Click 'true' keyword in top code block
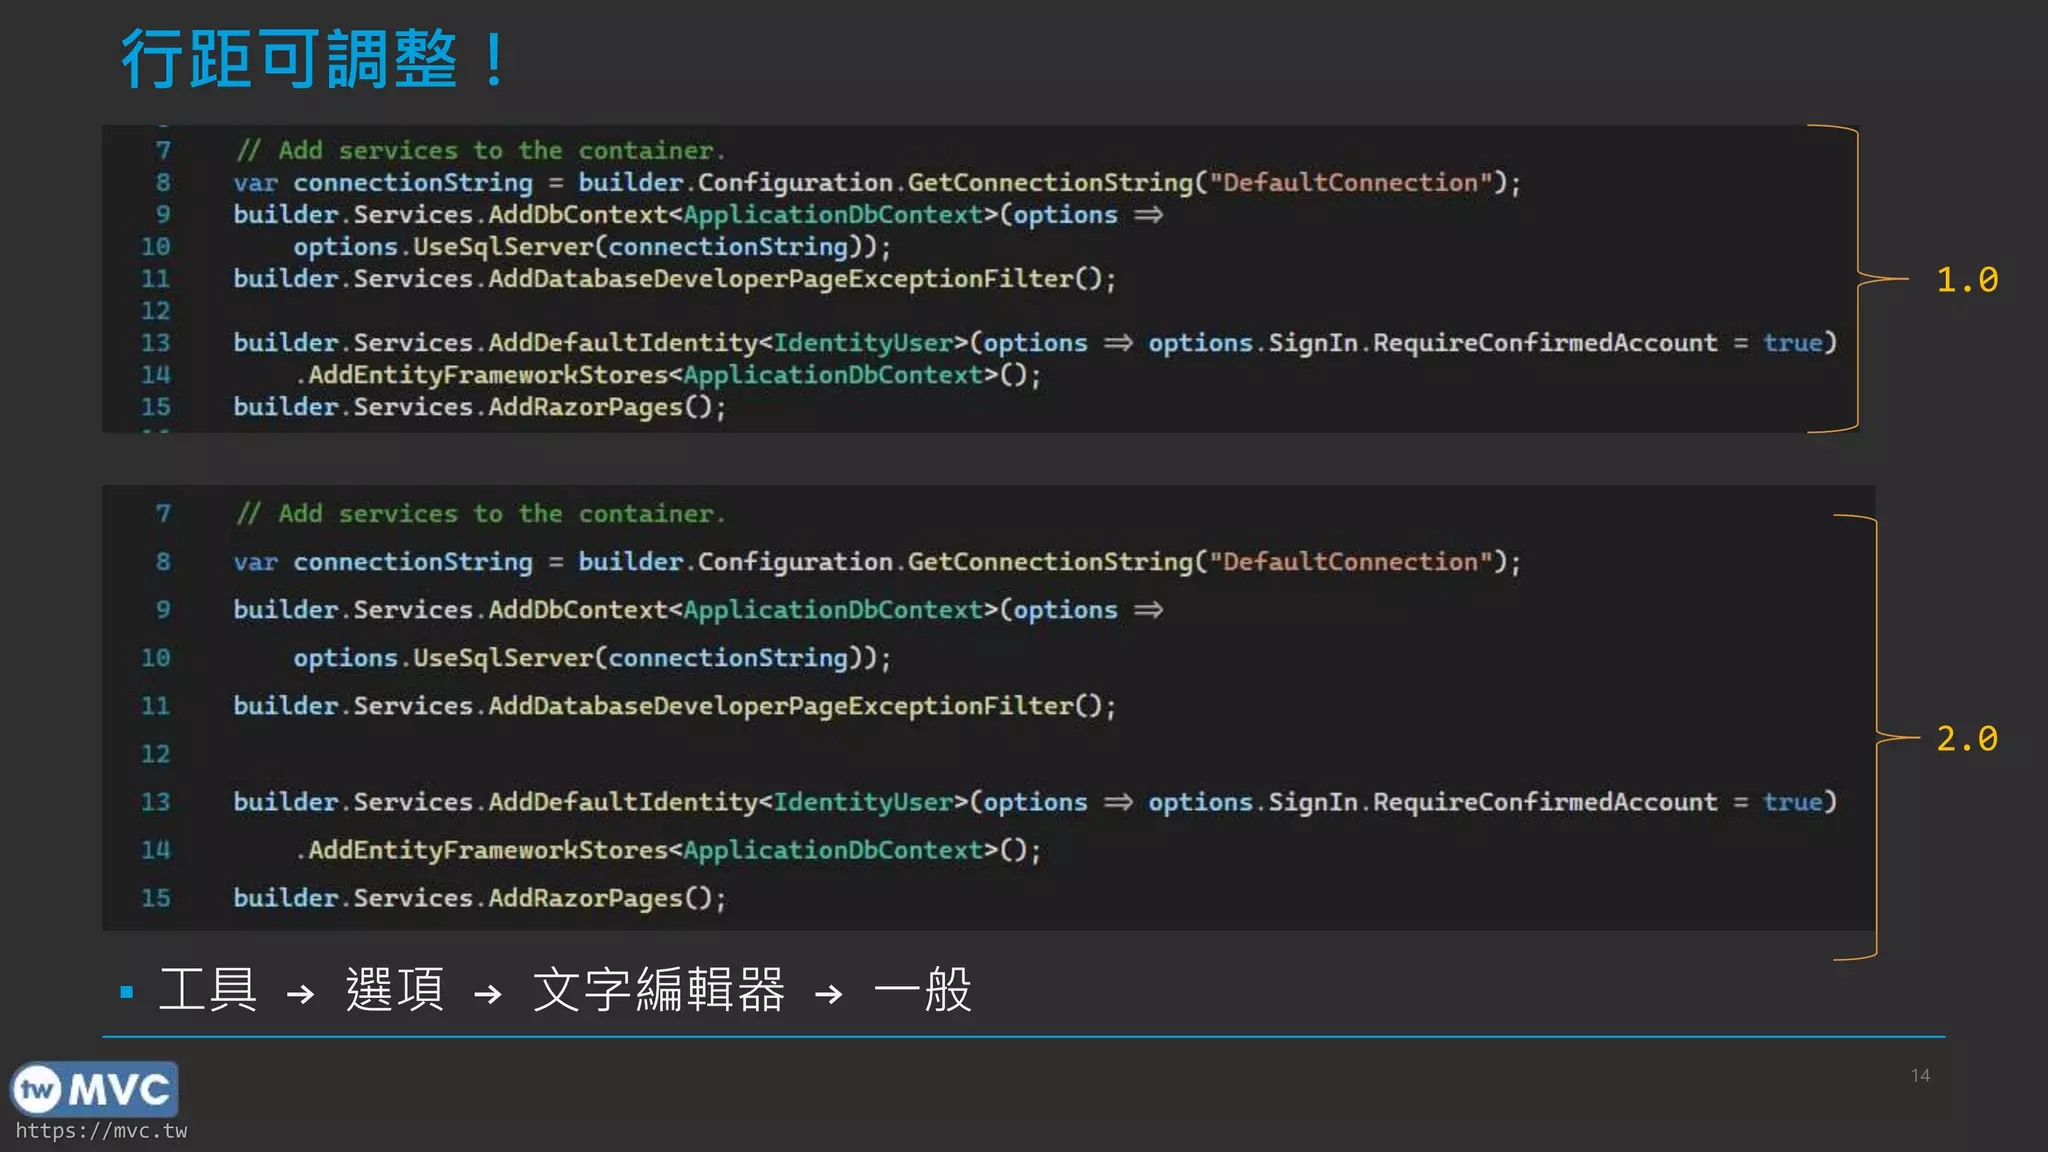 1792,343
